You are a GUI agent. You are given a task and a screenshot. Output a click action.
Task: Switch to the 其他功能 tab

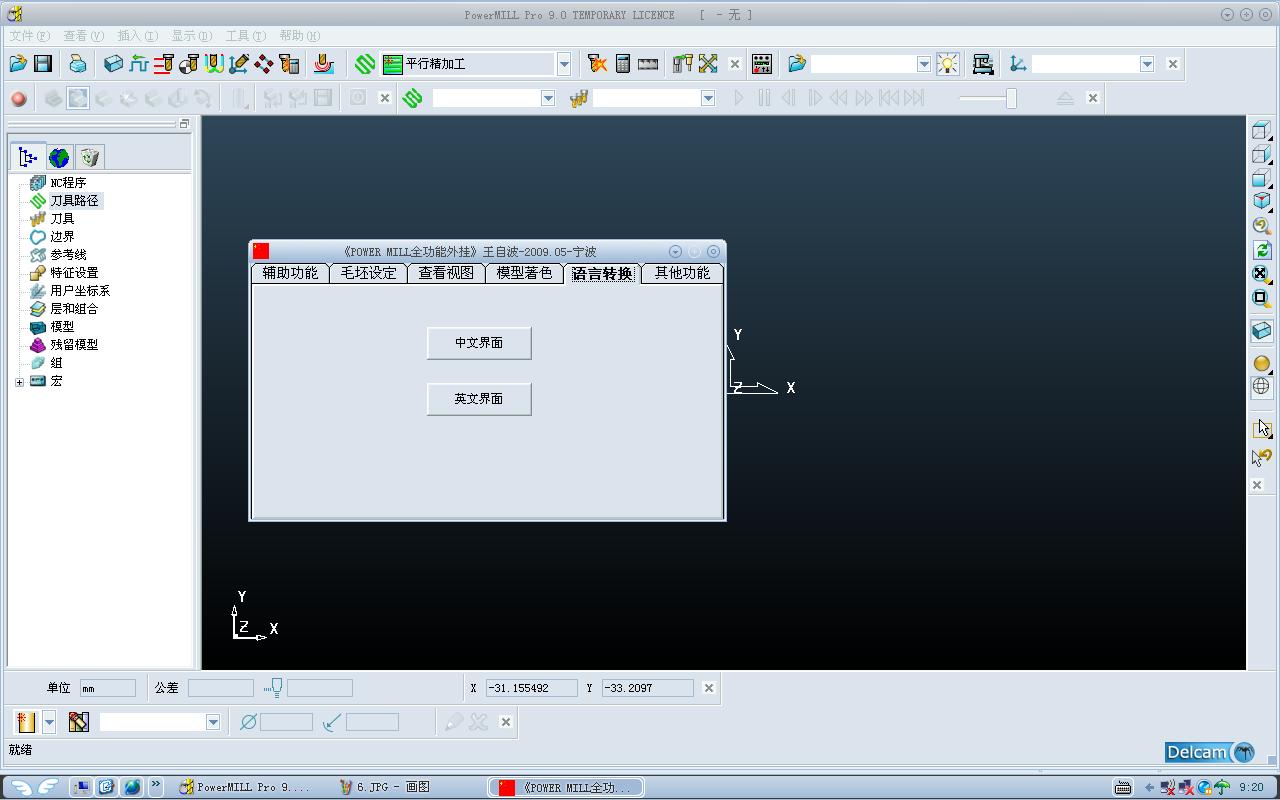683,273
